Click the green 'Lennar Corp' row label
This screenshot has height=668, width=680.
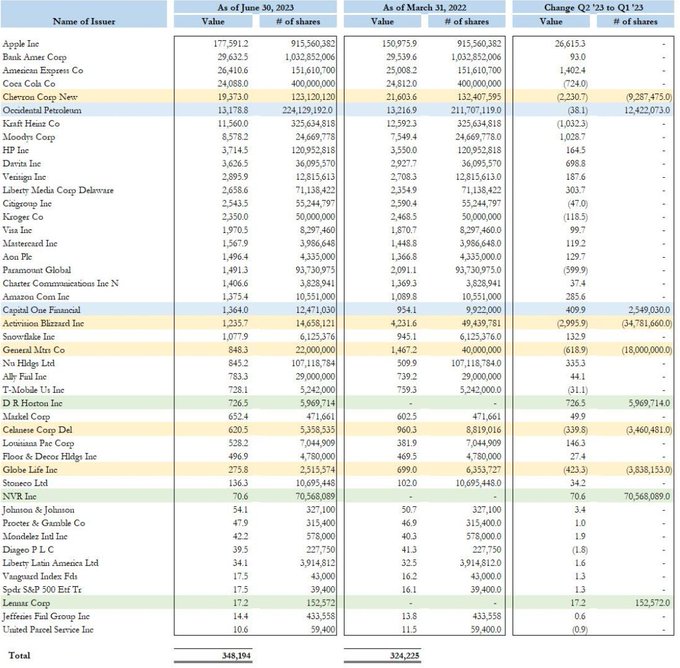pyautogui.click(x=26, y=603)
